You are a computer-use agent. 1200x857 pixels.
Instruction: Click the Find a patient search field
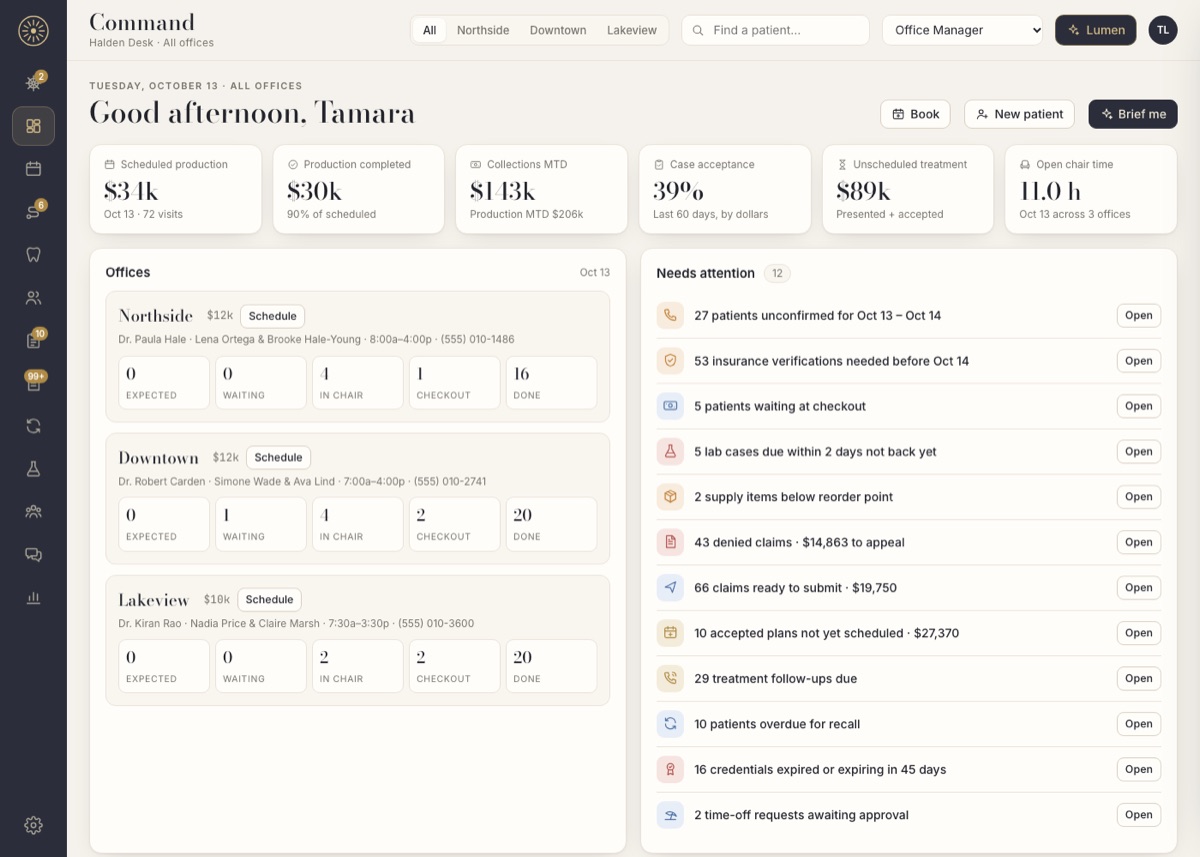click(x=775, y=30)
